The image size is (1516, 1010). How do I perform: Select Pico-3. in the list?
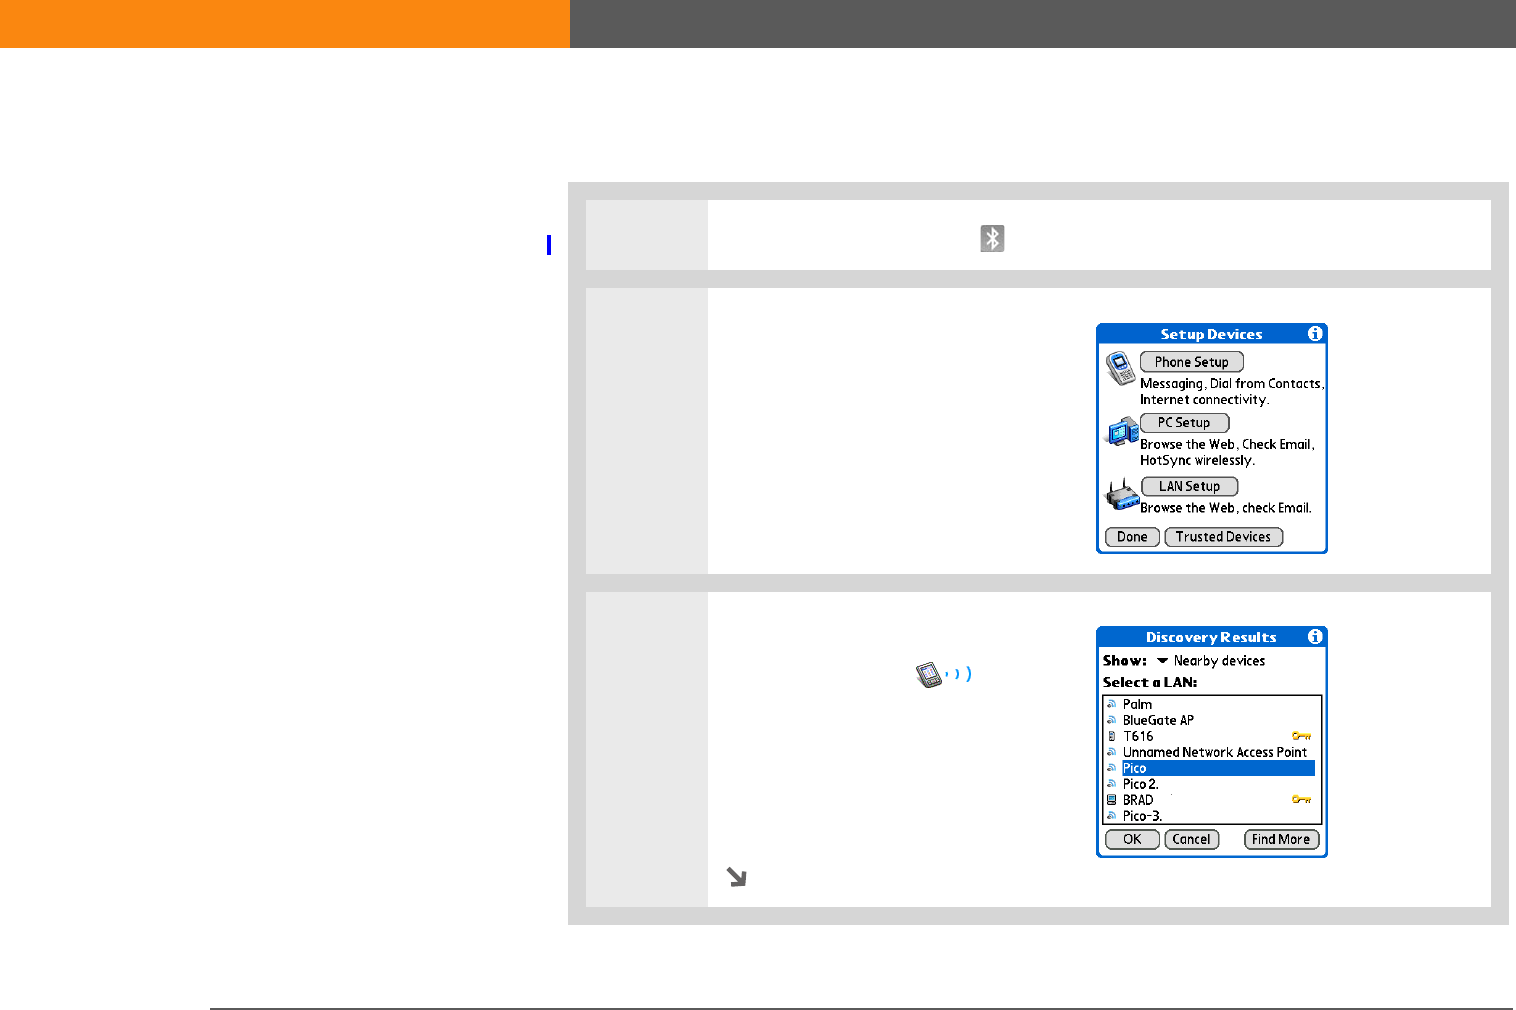click(x=1142, y=816)
